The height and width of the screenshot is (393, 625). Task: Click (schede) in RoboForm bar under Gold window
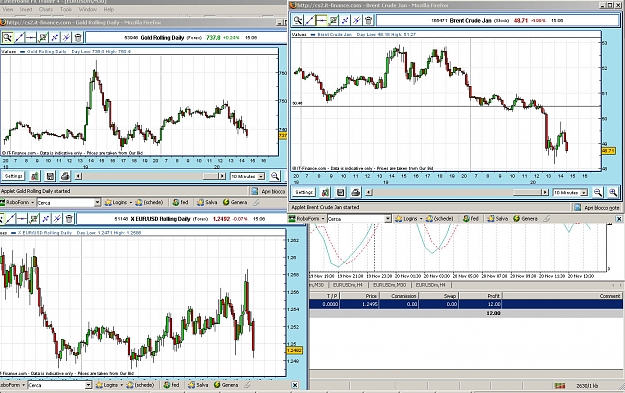click(x=149, y=202)
